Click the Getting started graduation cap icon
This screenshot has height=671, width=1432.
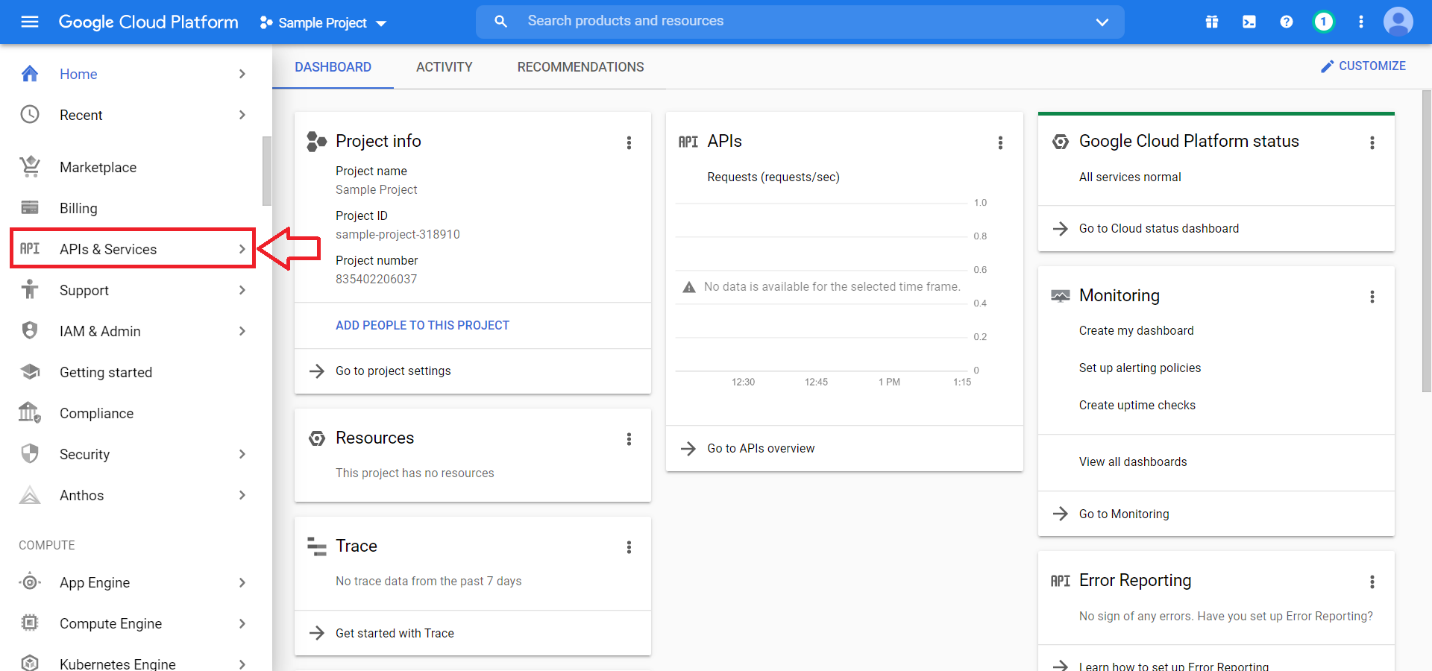click(x=30, y=372)
